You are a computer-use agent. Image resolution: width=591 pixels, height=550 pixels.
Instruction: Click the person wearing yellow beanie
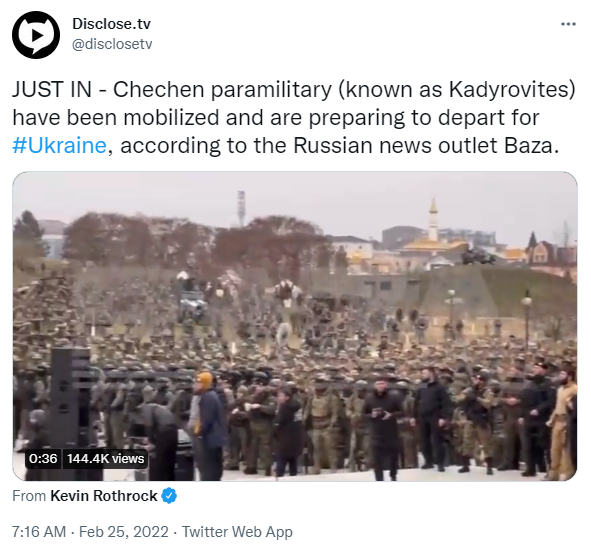coord(207,424)
